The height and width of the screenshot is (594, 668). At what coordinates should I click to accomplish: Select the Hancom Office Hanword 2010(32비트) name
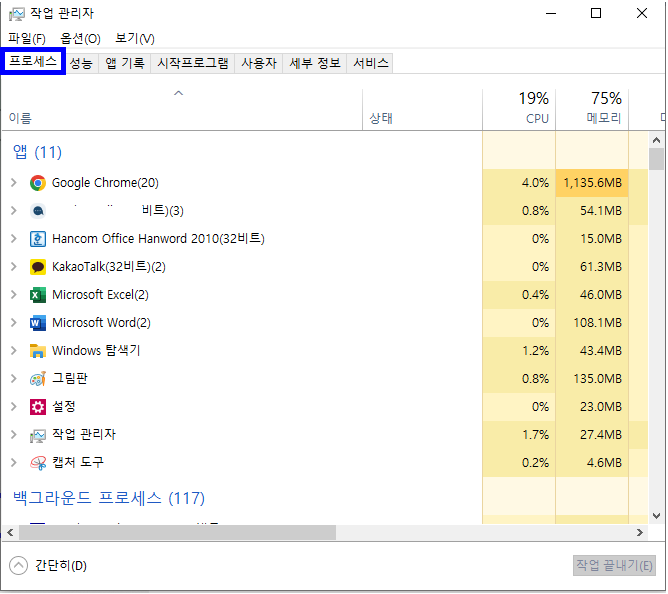158,239
